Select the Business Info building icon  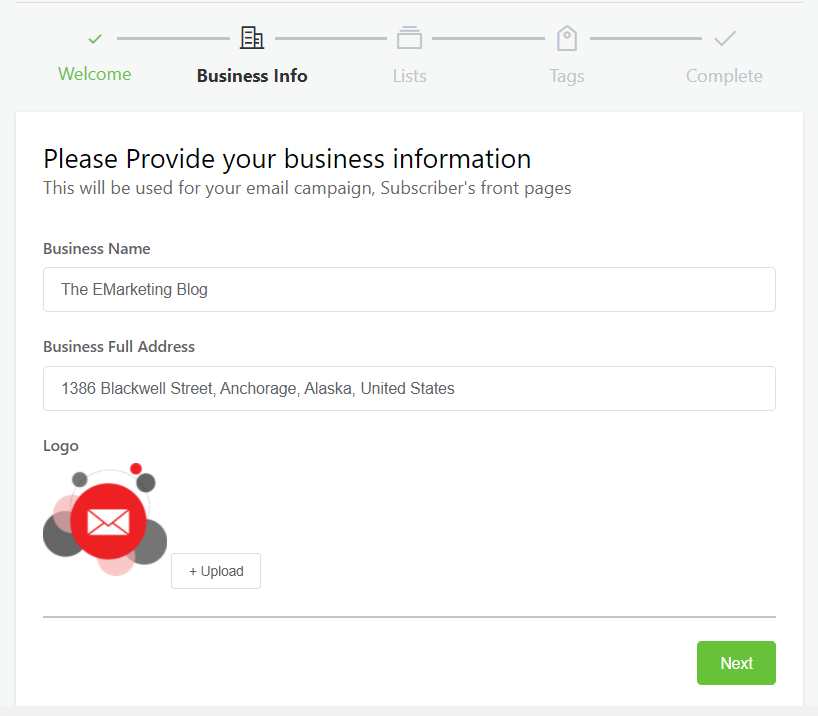click(x=252, y=38)
